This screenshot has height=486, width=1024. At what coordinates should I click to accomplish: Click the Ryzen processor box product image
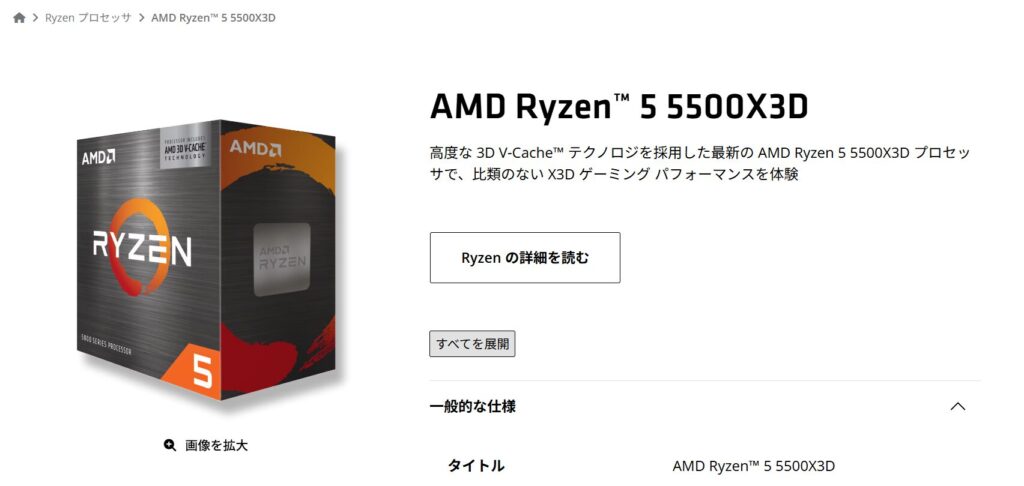coord(206,259)
